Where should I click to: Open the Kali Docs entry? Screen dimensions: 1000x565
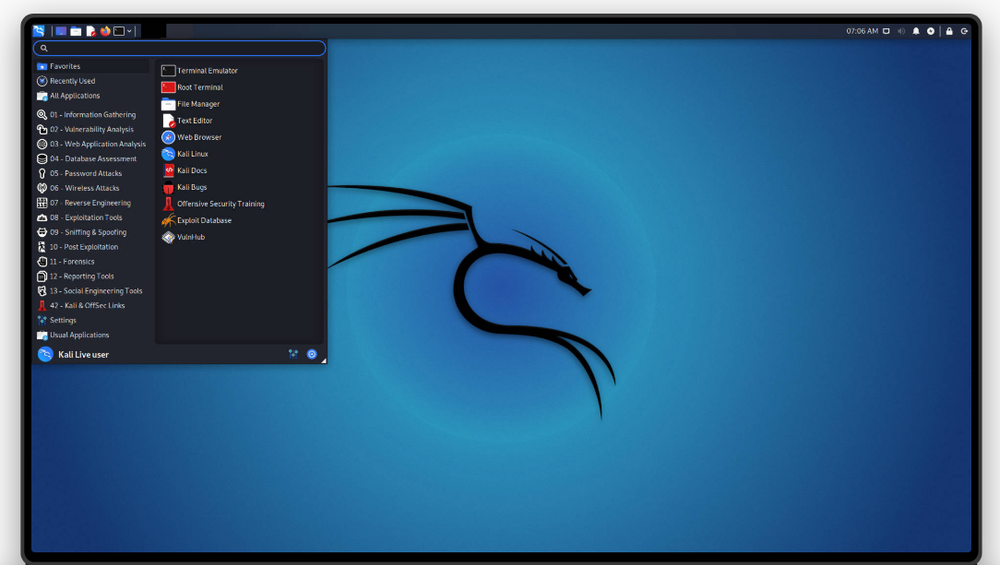click(240, 170)
